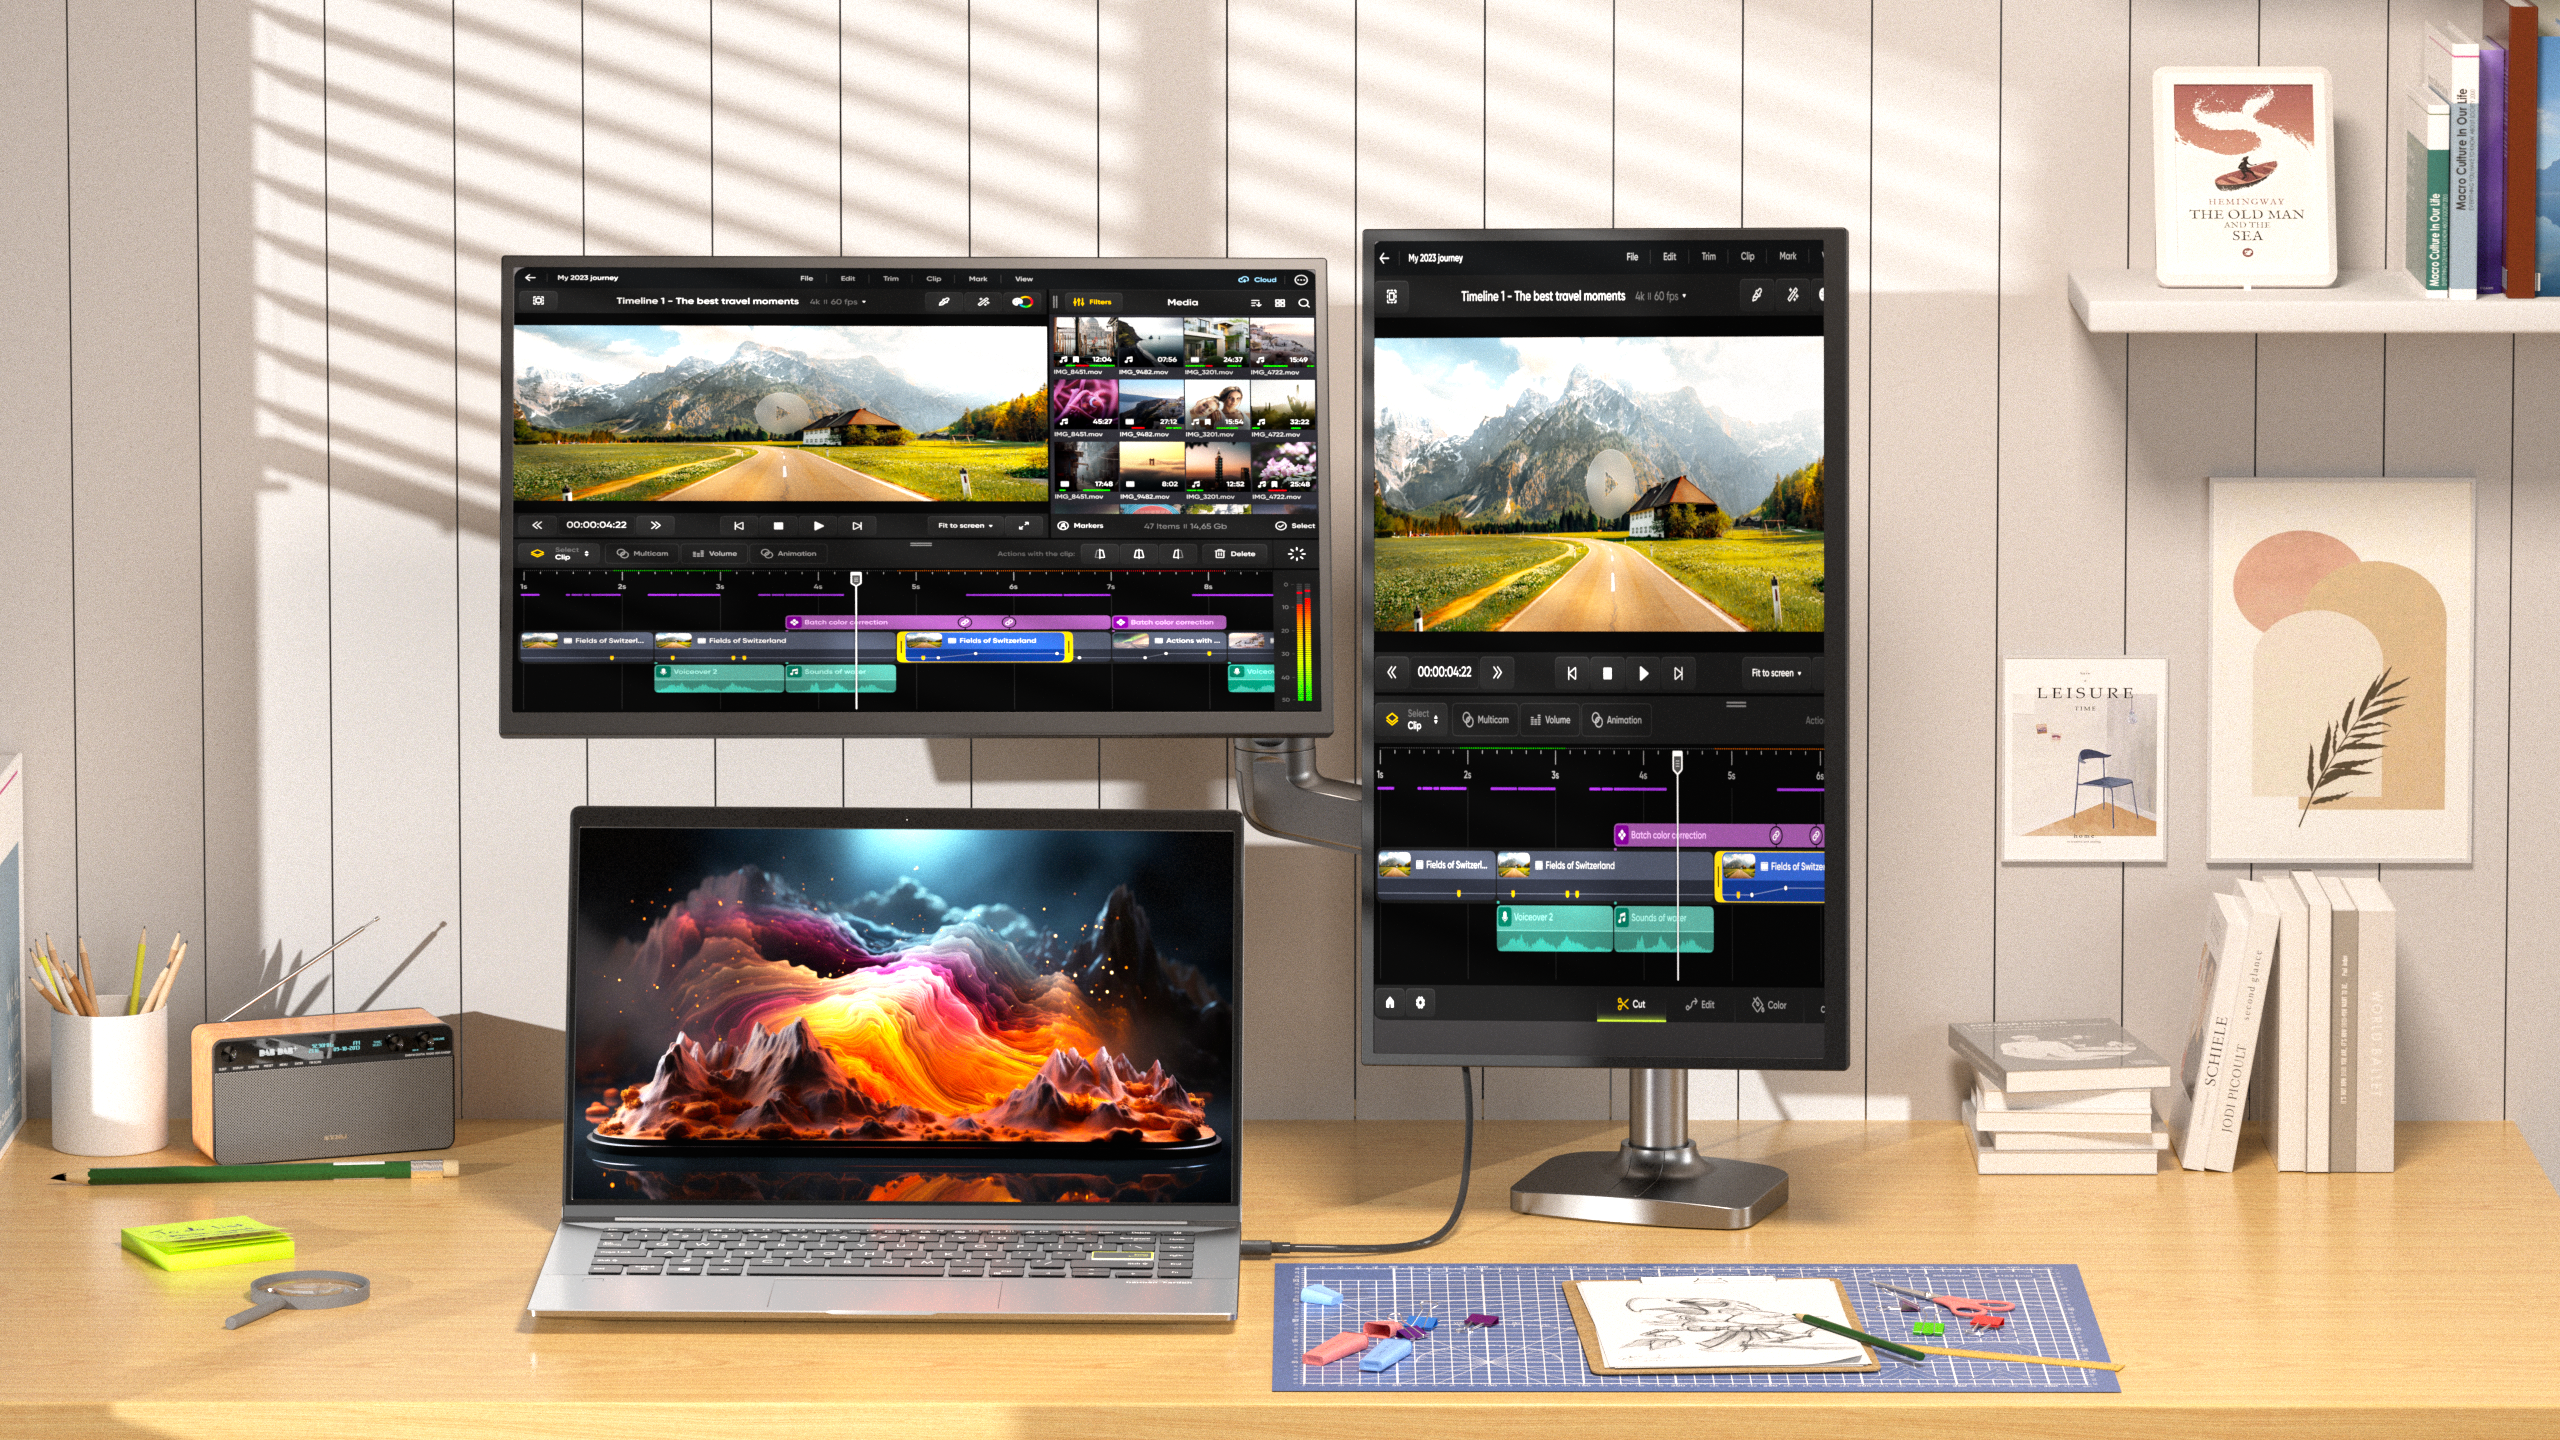Click Volume button on horizontal monitor

click(715, 554)
